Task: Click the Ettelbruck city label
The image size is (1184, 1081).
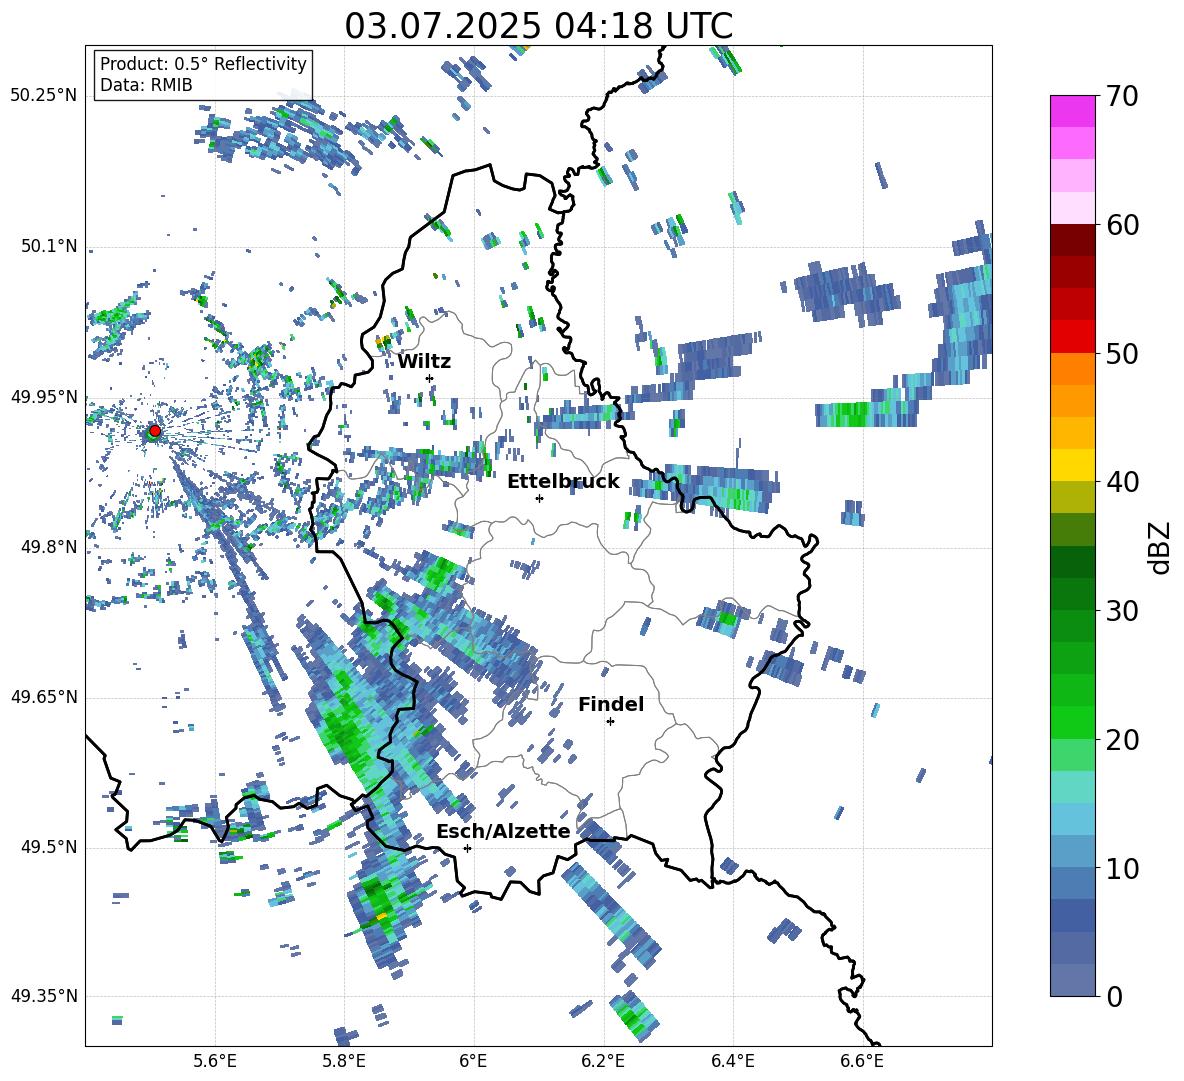Action: tap(563, 482)
